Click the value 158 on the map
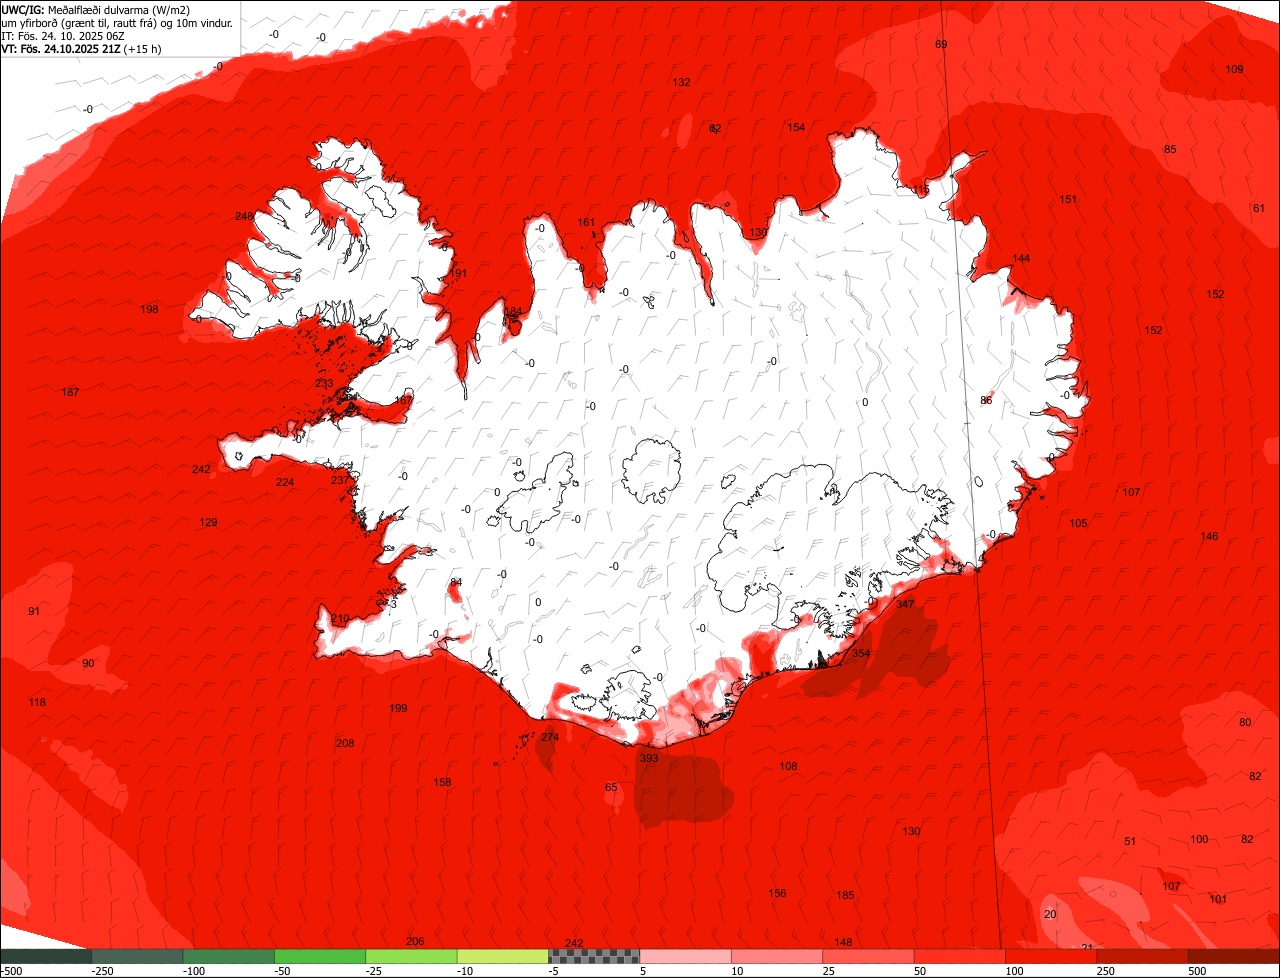The image size is (1280, 978). pyautogui.click(x=442, y=782)
